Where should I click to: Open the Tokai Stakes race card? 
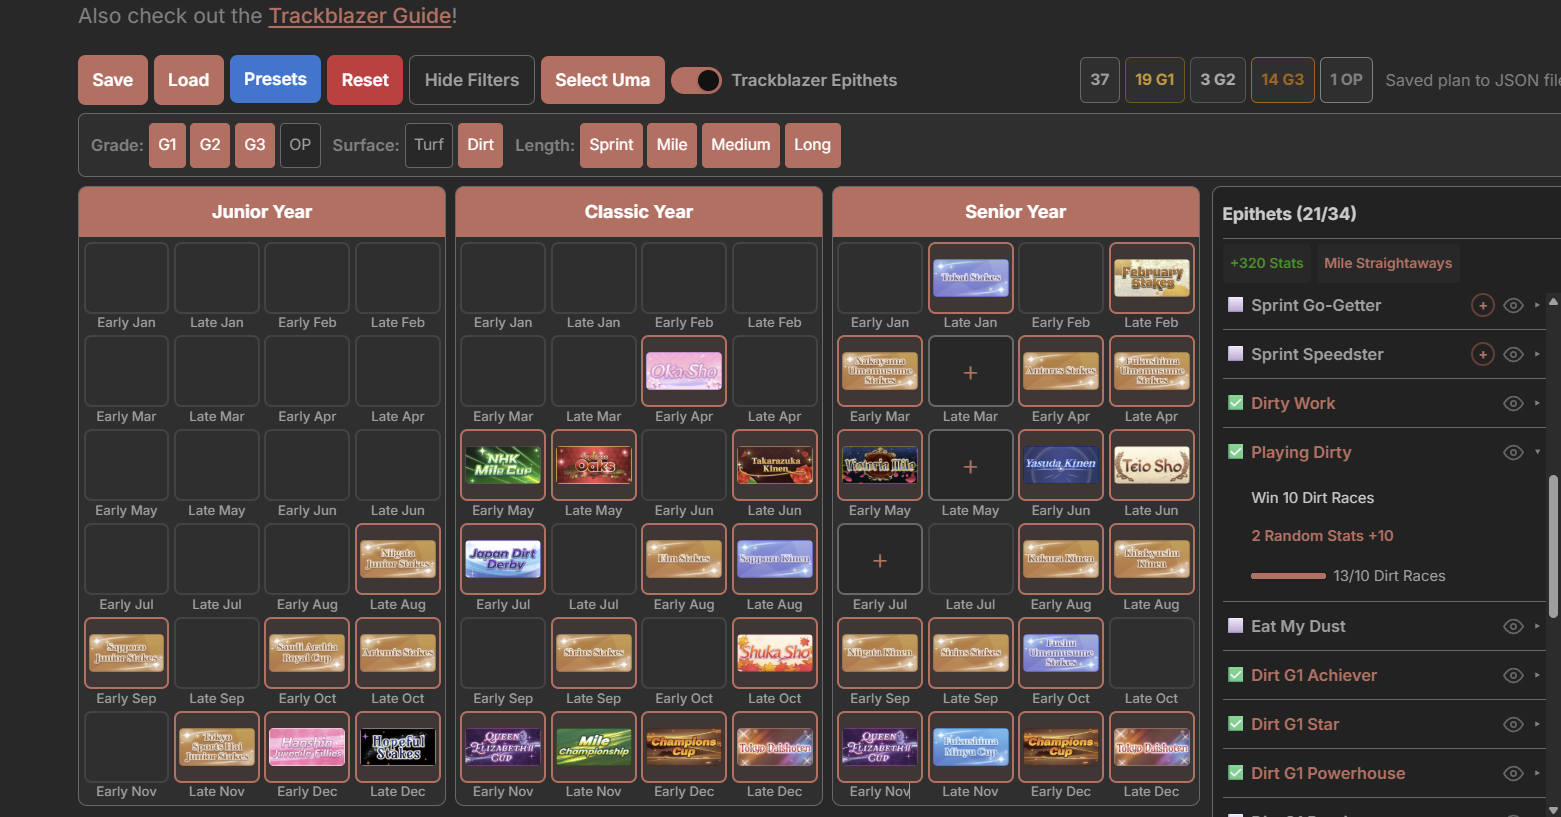tap(970, 278)
